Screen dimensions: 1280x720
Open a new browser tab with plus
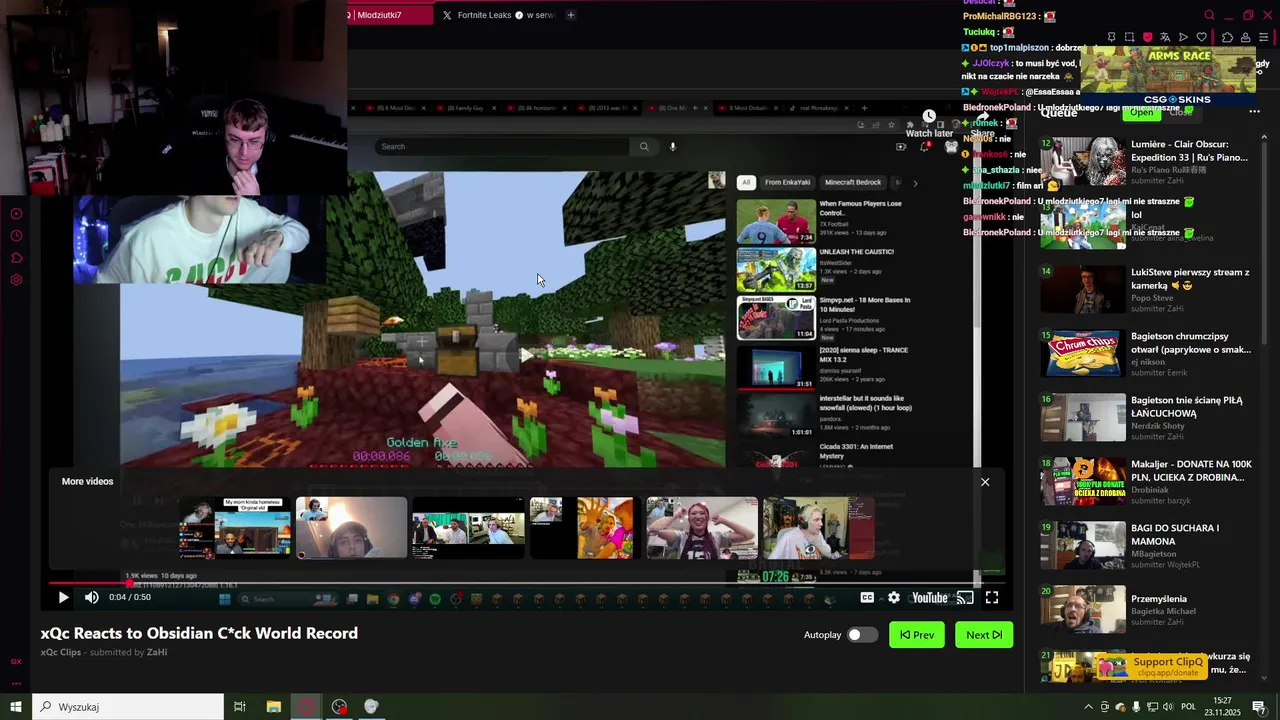click(x=571, y=15)
